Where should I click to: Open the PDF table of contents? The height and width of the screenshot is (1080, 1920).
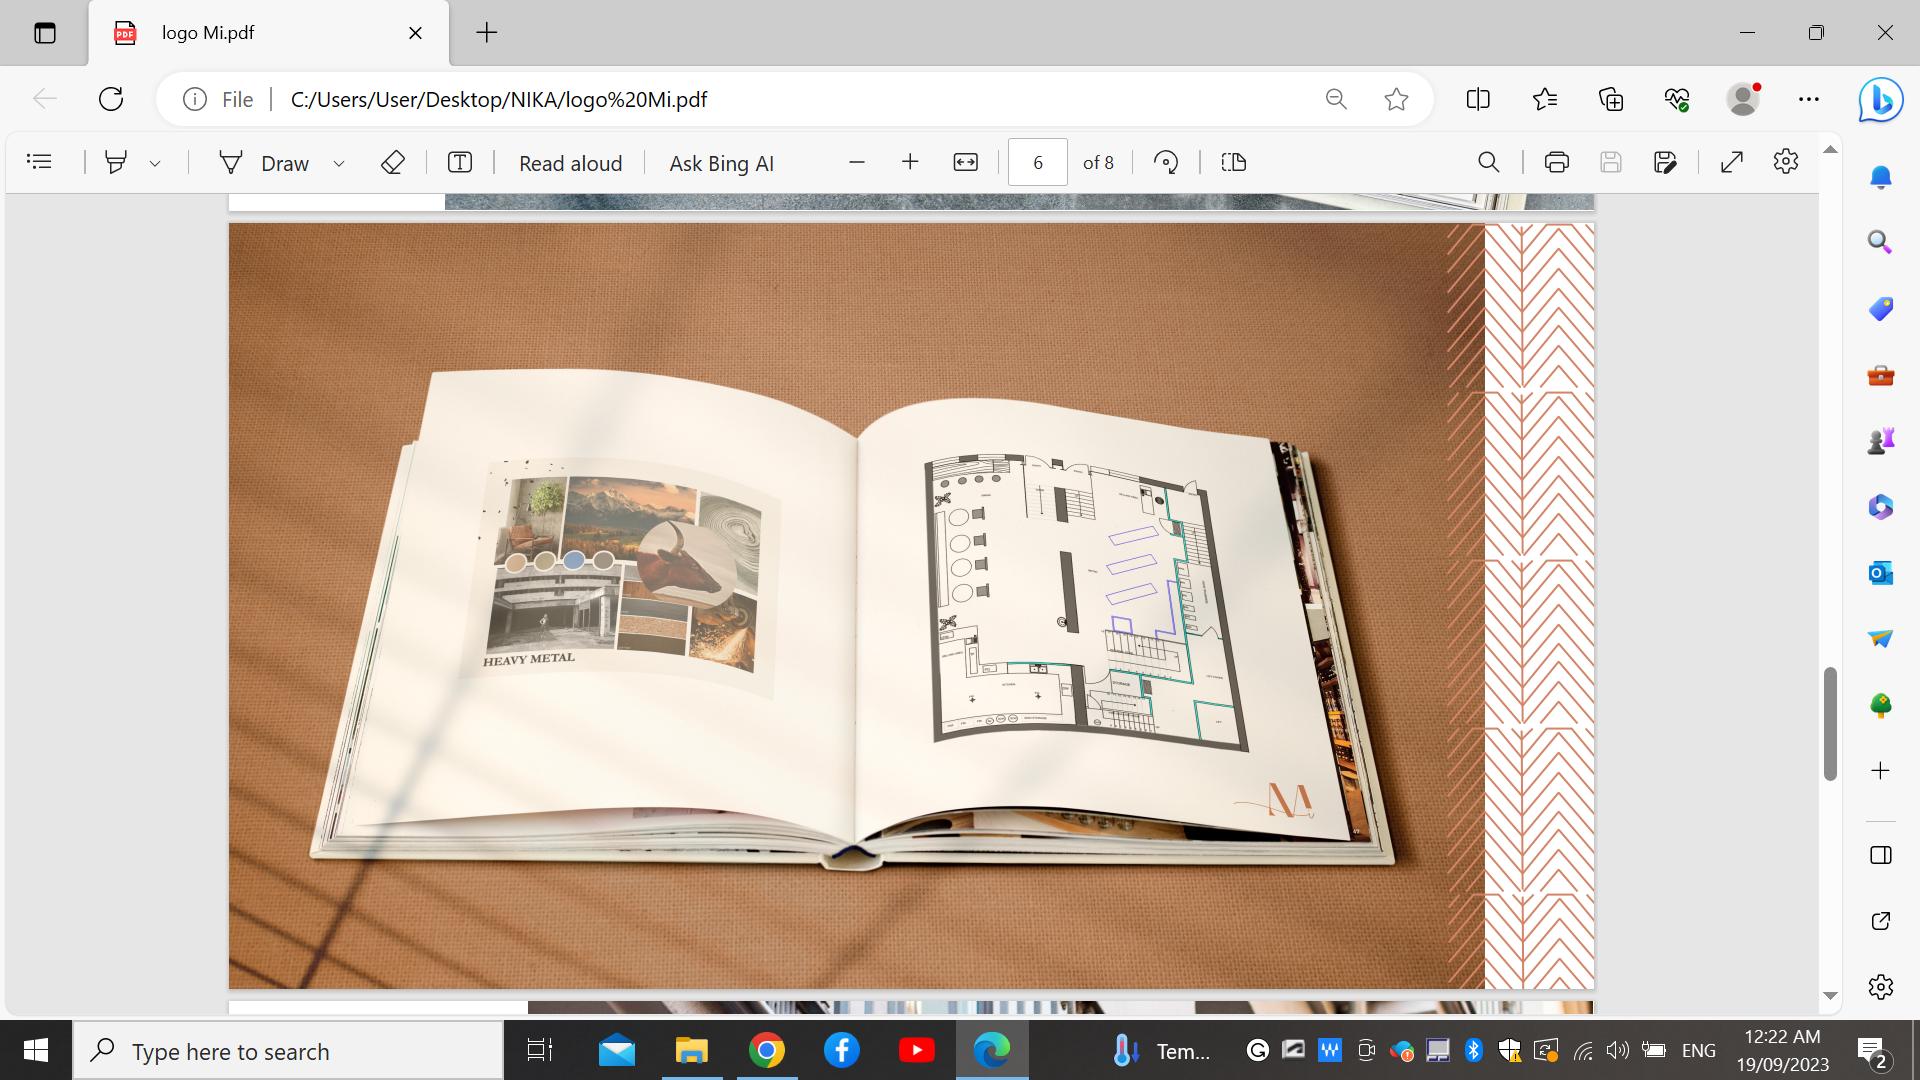39,162
